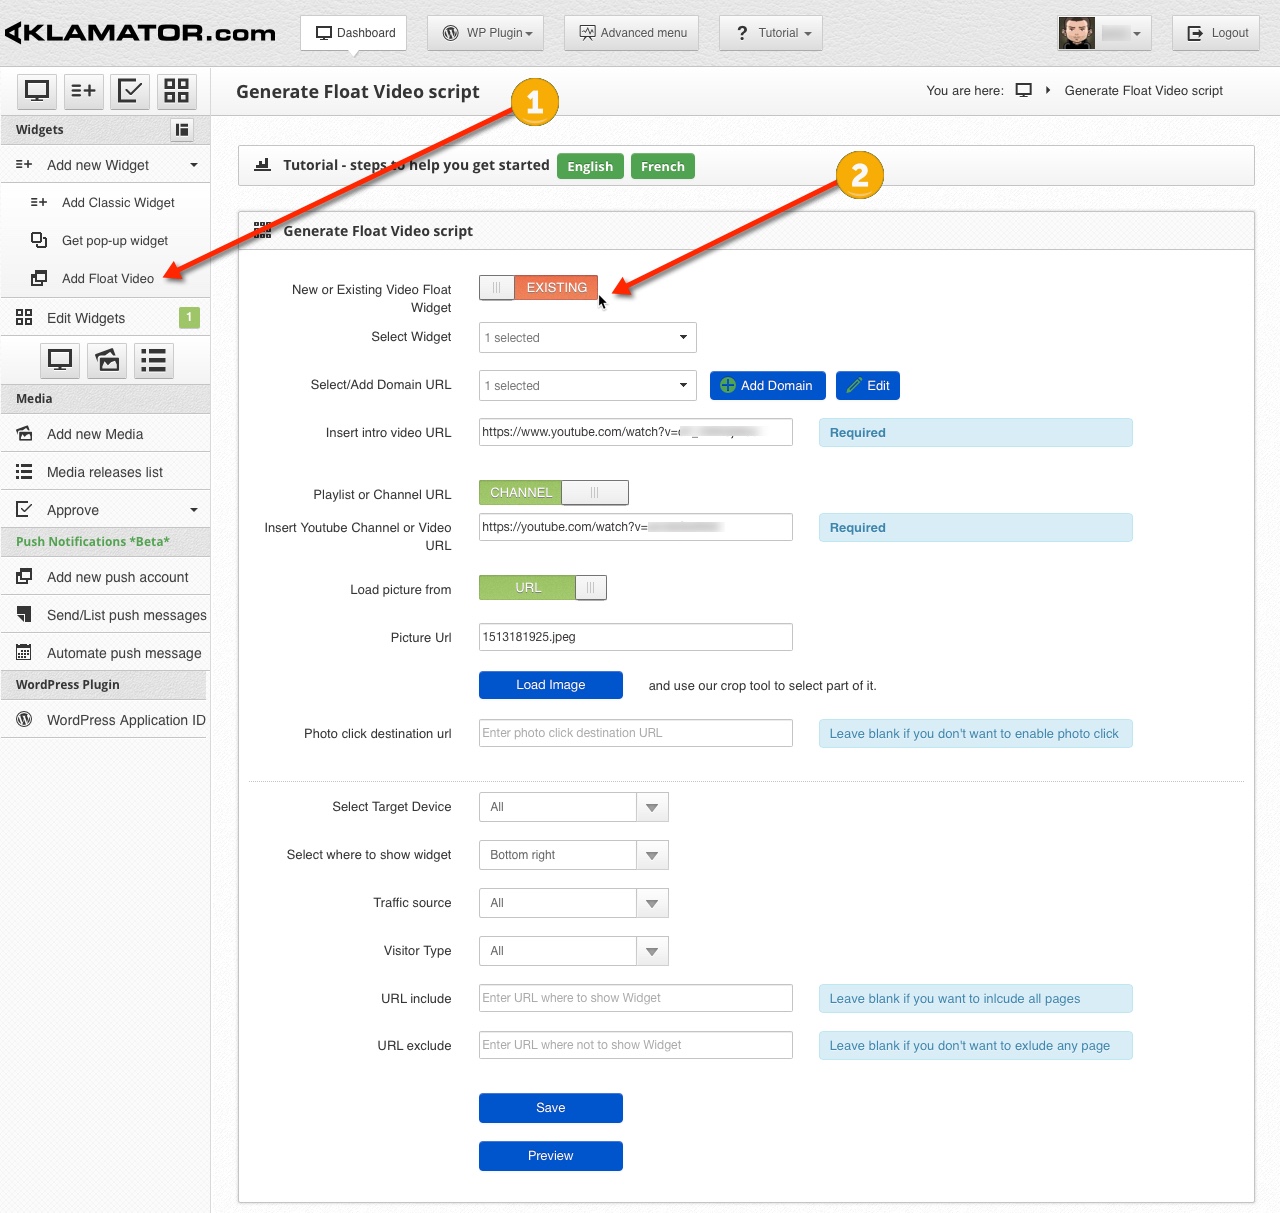Image resolution: width=1280 pixels, height=1213 pixels.
Task: Click the Add Float Video icon
Action: point(39,278)
